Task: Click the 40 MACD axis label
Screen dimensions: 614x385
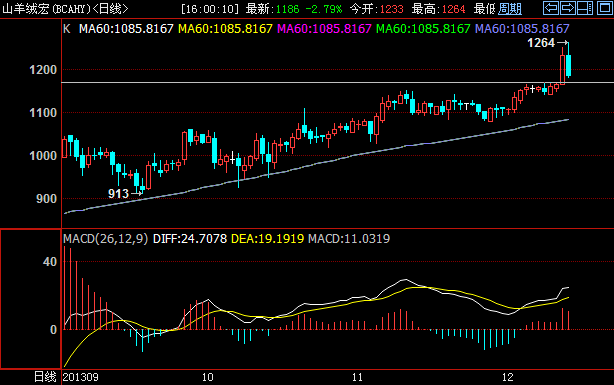Action: click(x=50, y=262)
